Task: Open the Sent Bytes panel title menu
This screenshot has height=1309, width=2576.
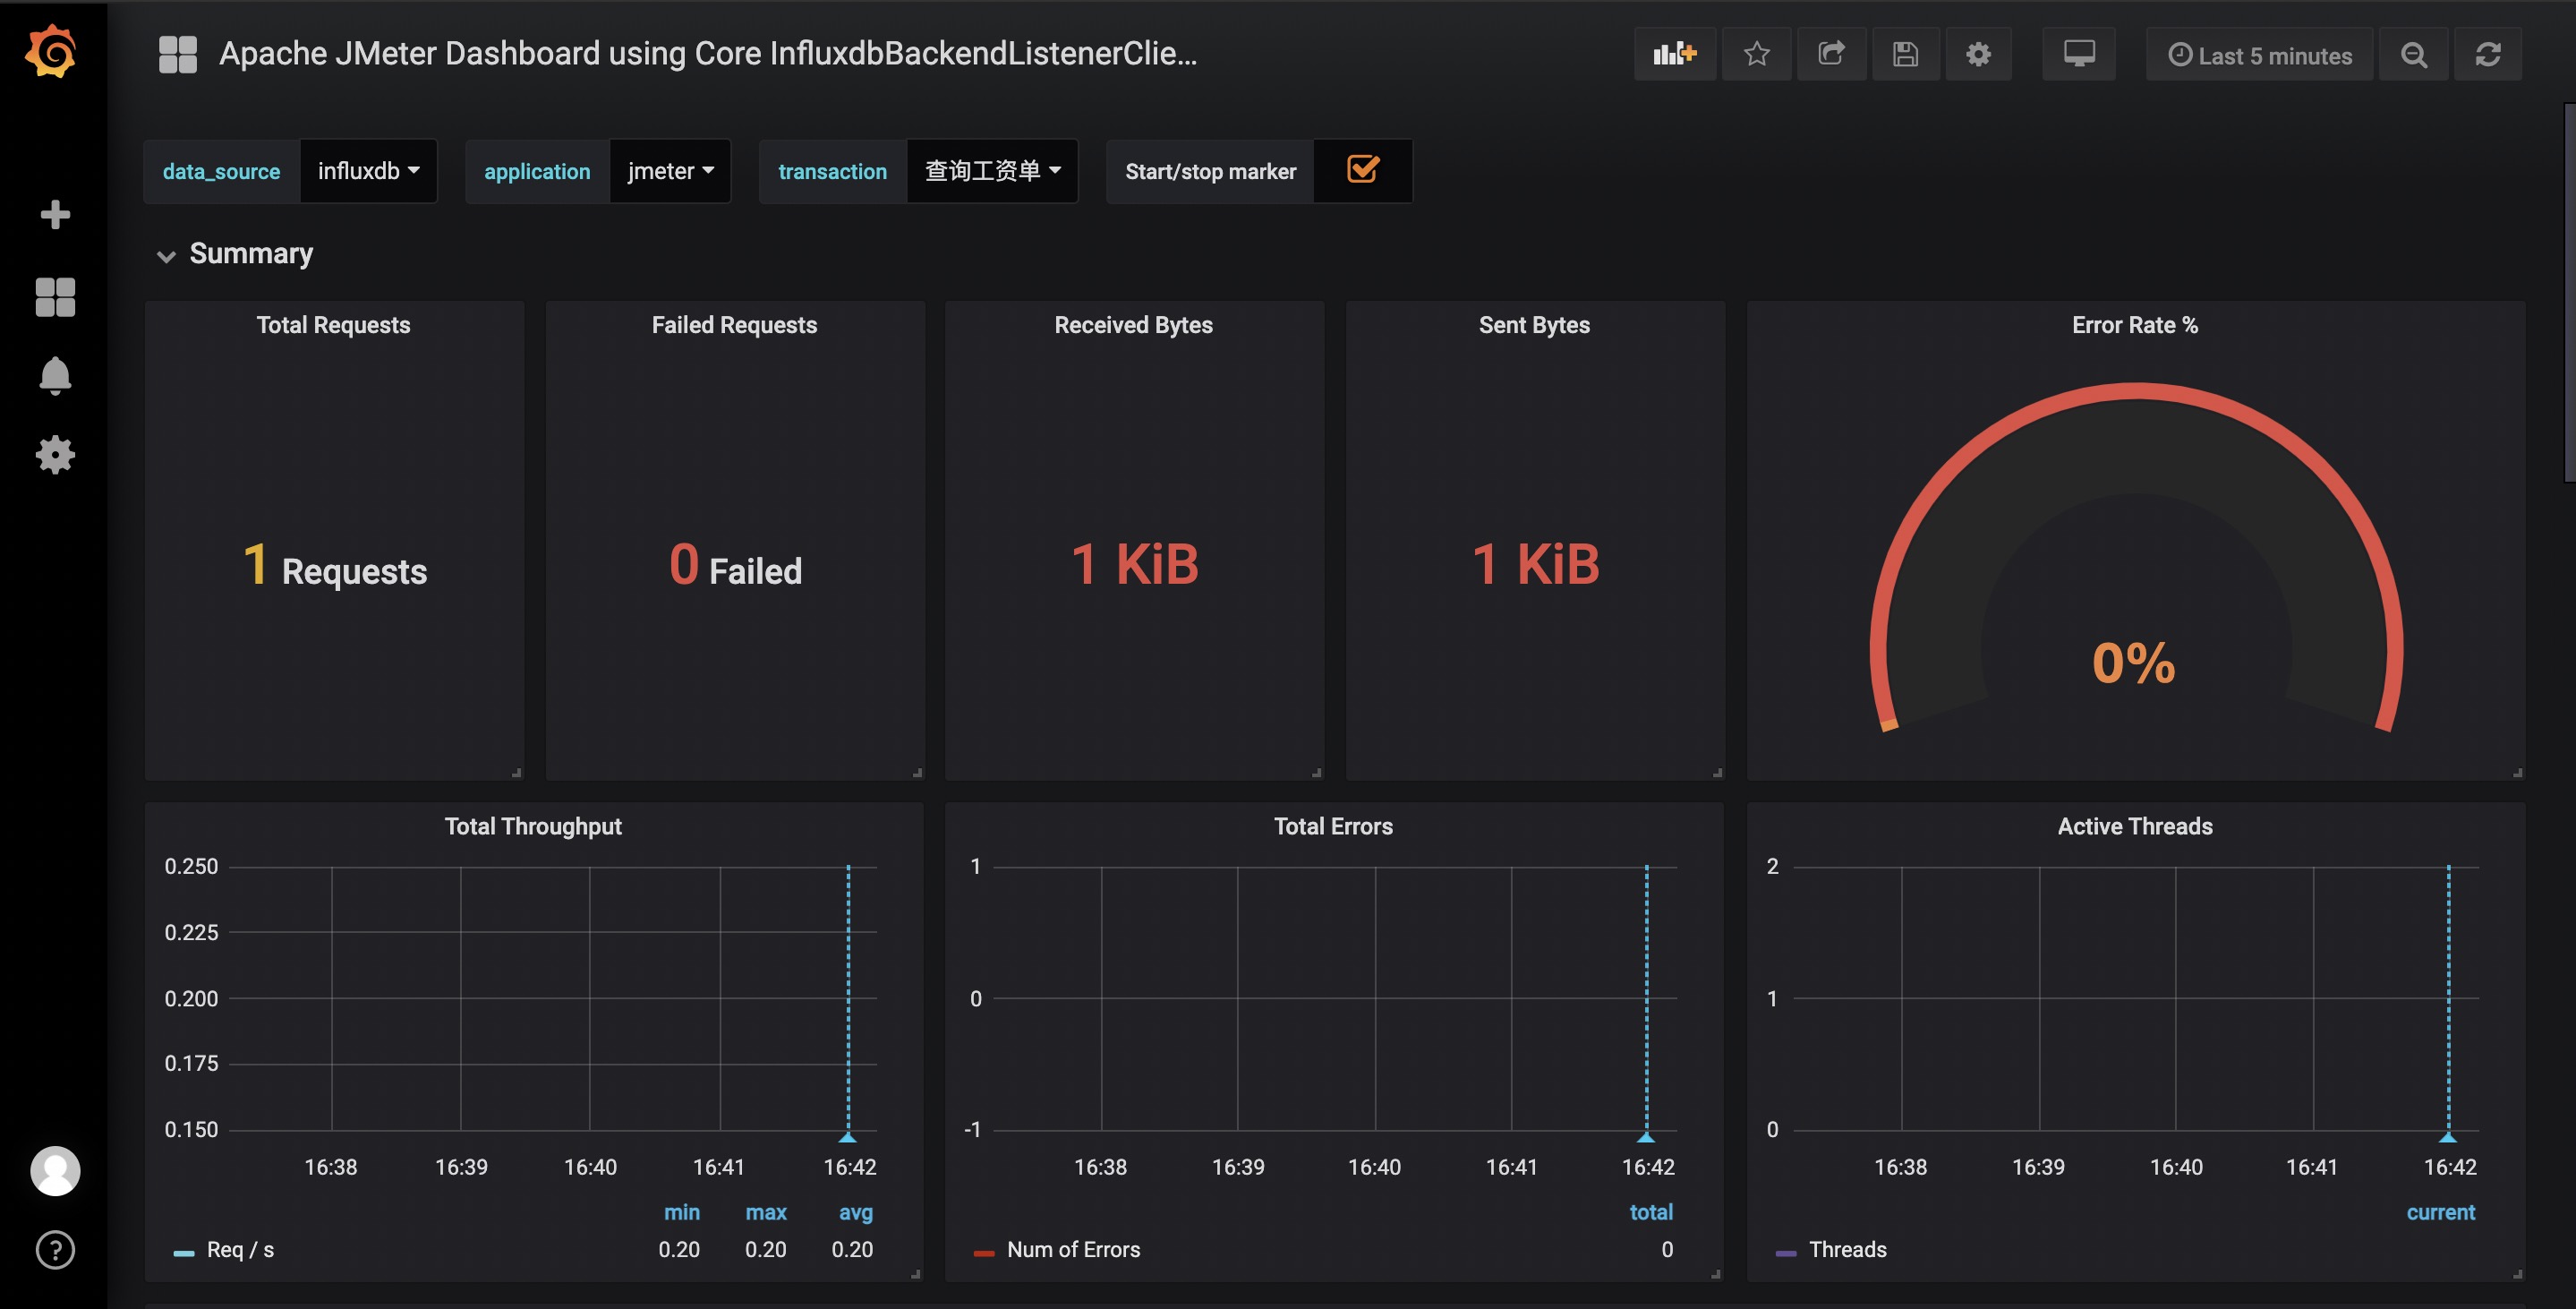Action: 1534,325
